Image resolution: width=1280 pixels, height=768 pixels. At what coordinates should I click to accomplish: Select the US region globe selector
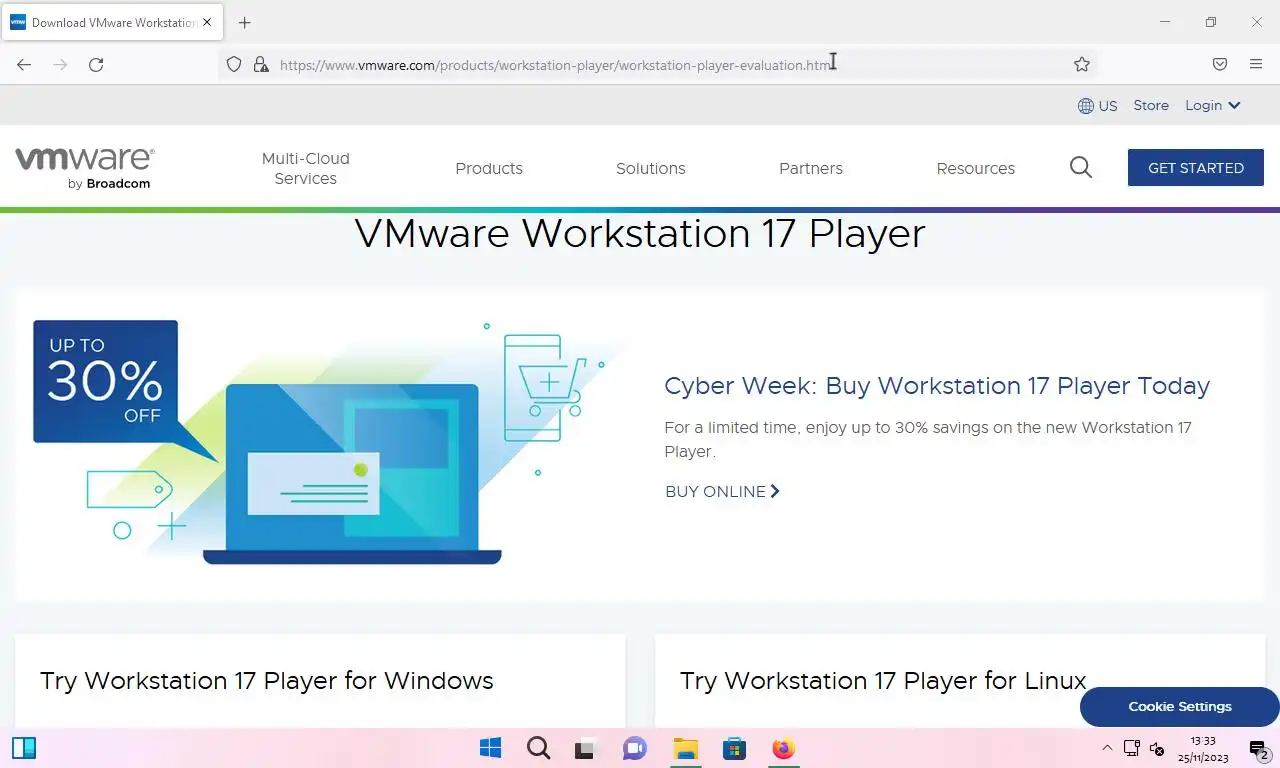(1097, 105)
